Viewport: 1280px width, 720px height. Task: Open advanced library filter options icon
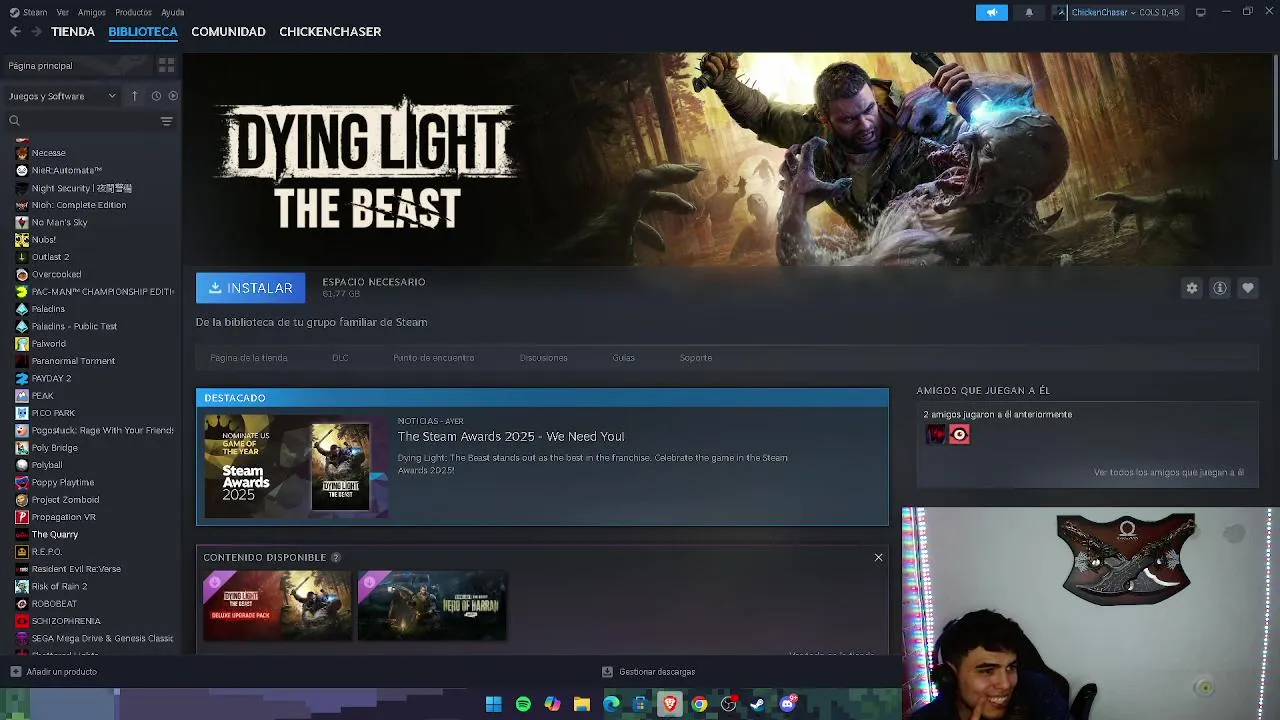click(167, 121)
